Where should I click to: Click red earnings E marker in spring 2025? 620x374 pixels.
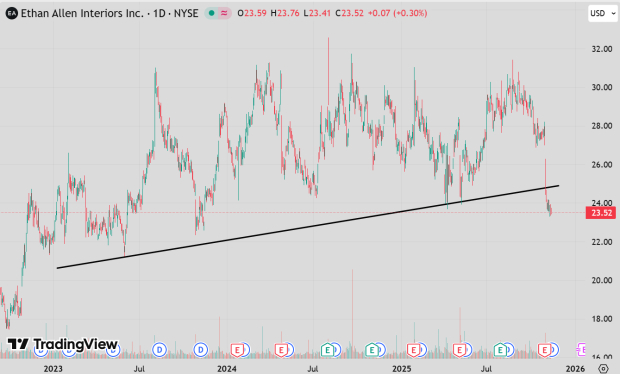pyautogui.click(x=459, y=350)
